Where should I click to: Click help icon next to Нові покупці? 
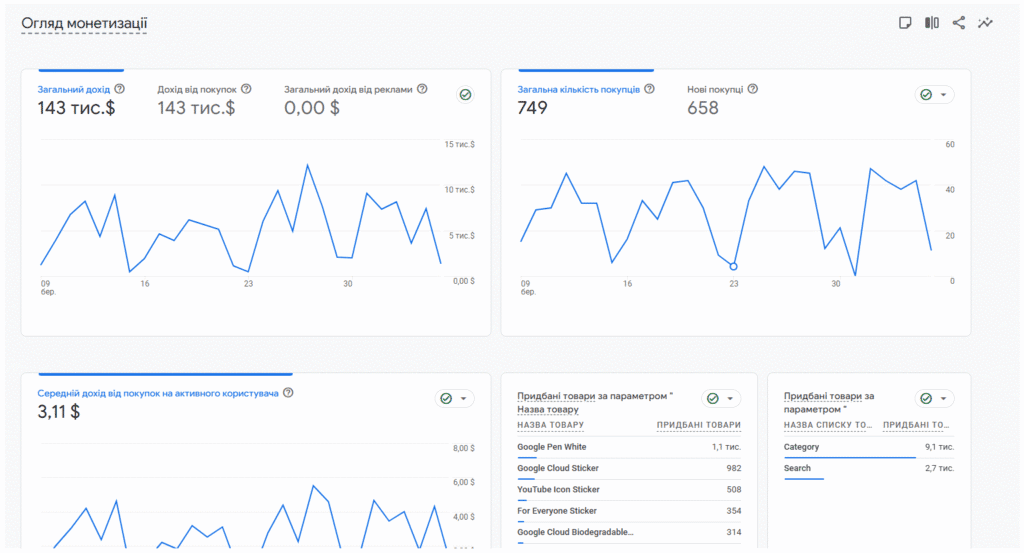(x=752, y=89)
